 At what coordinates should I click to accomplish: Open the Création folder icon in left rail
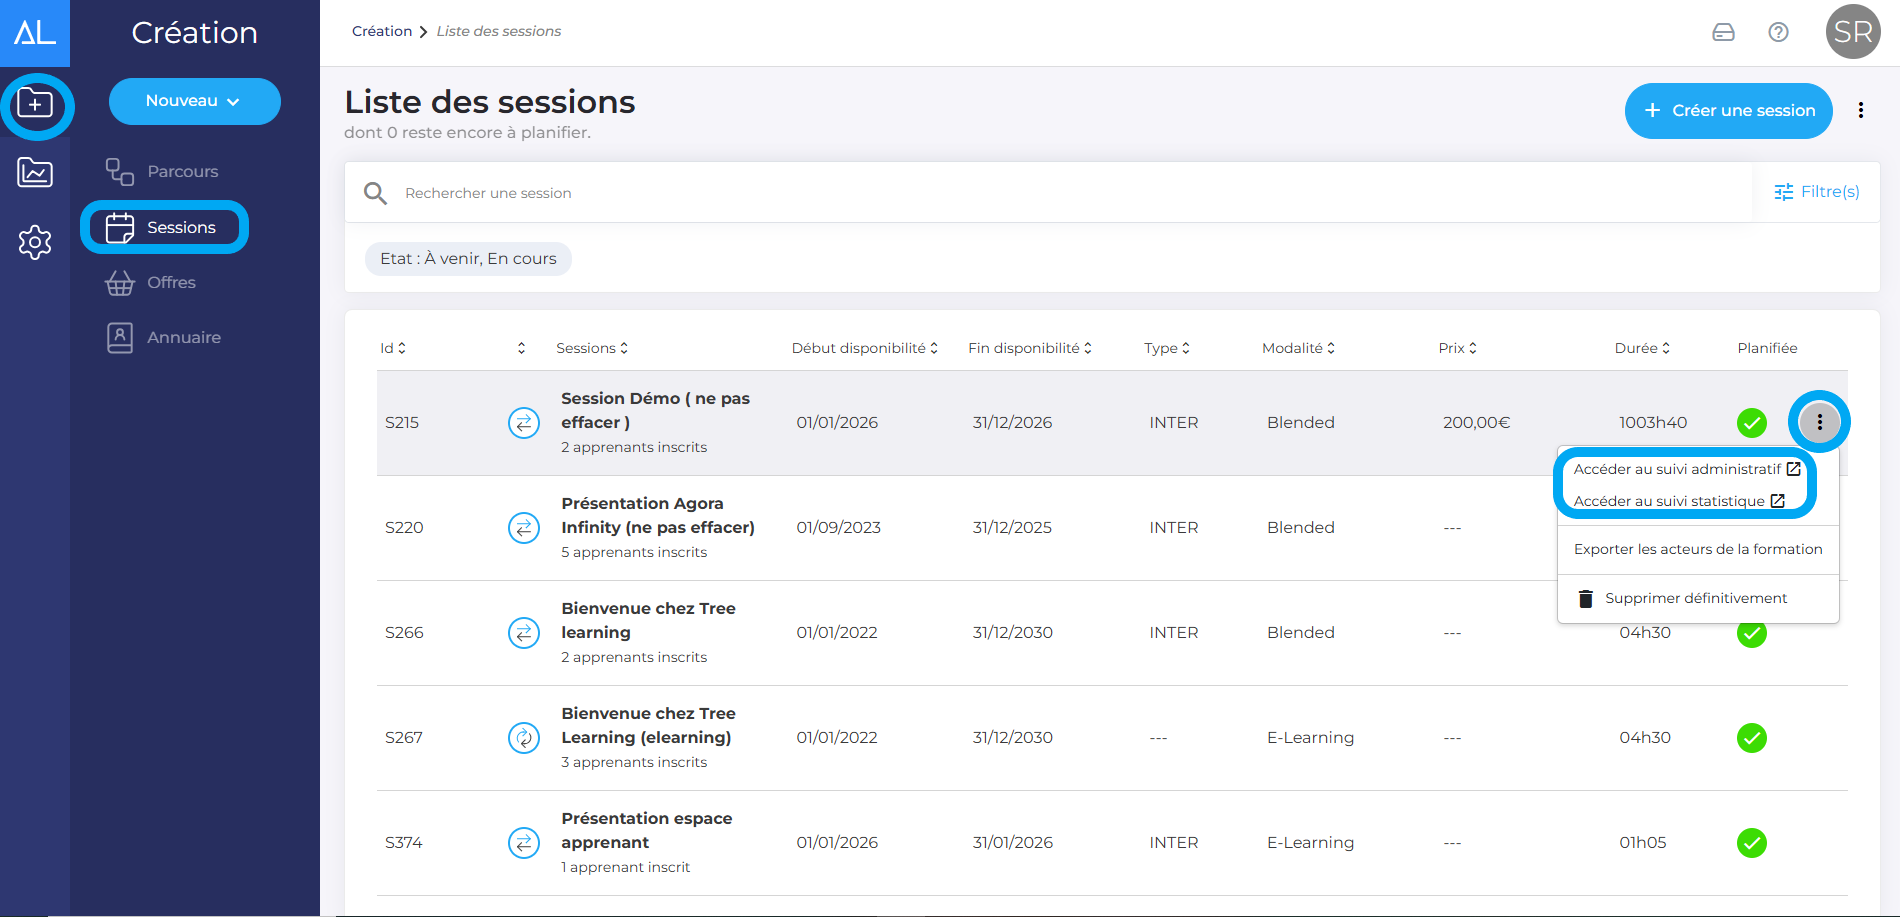coord(36,104)
